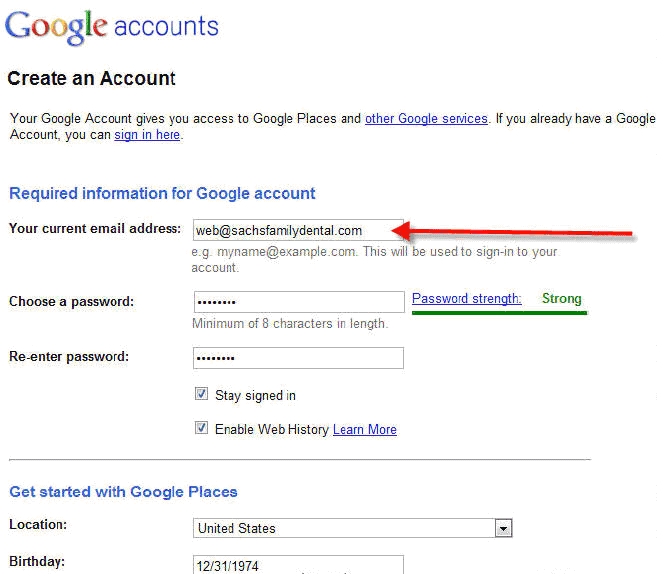Click the Enable Web History label text
The width and height of the screenshot is (665, 574).
tap(272, 429)
